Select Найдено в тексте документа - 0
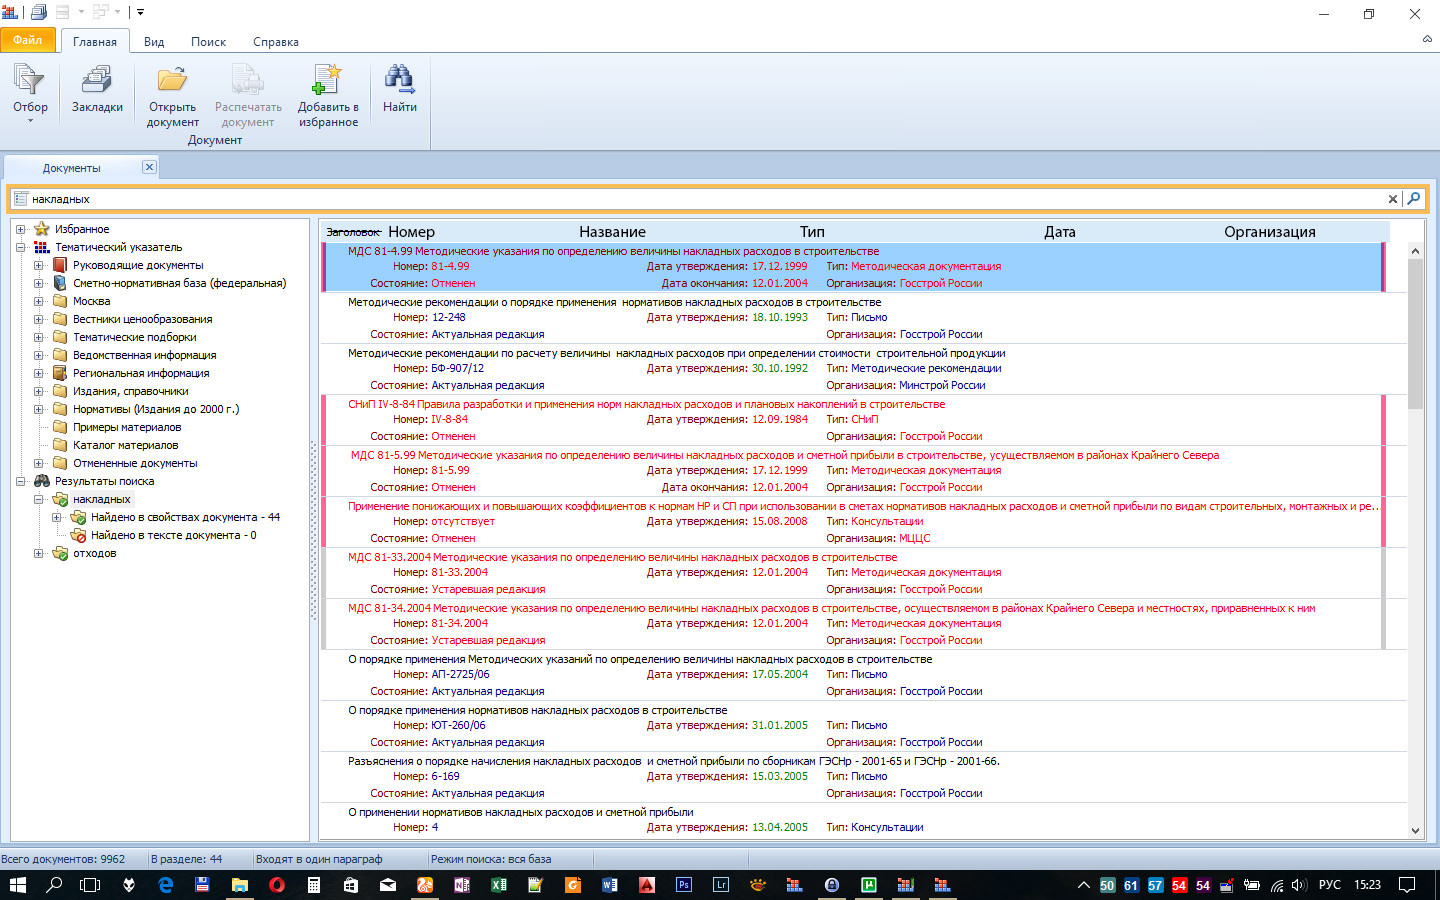This screenshot has height=900, width=1440. click(173, 535)
